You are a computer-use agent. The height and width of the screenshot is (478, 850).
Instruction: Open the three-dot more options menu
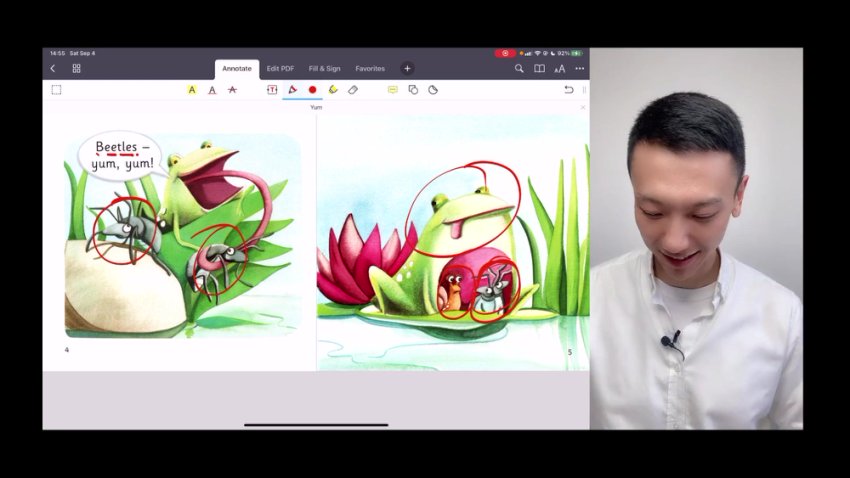(579, 69)
